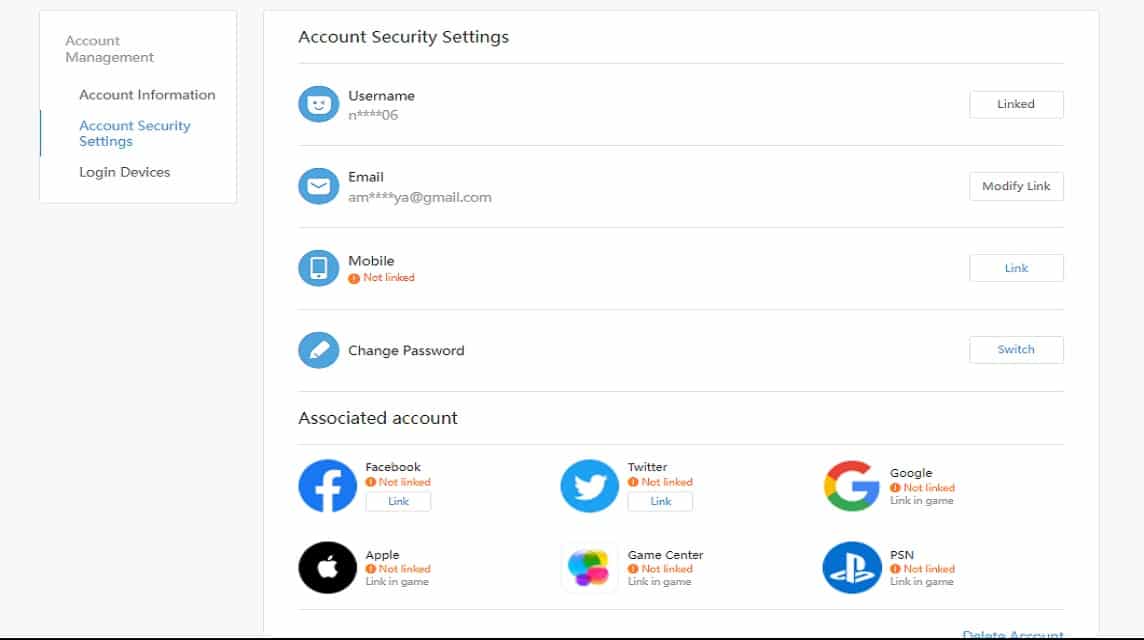Select the PSN PlayStation icon
The width and height of the screenshot is (1144, 640).
point(851,568)
